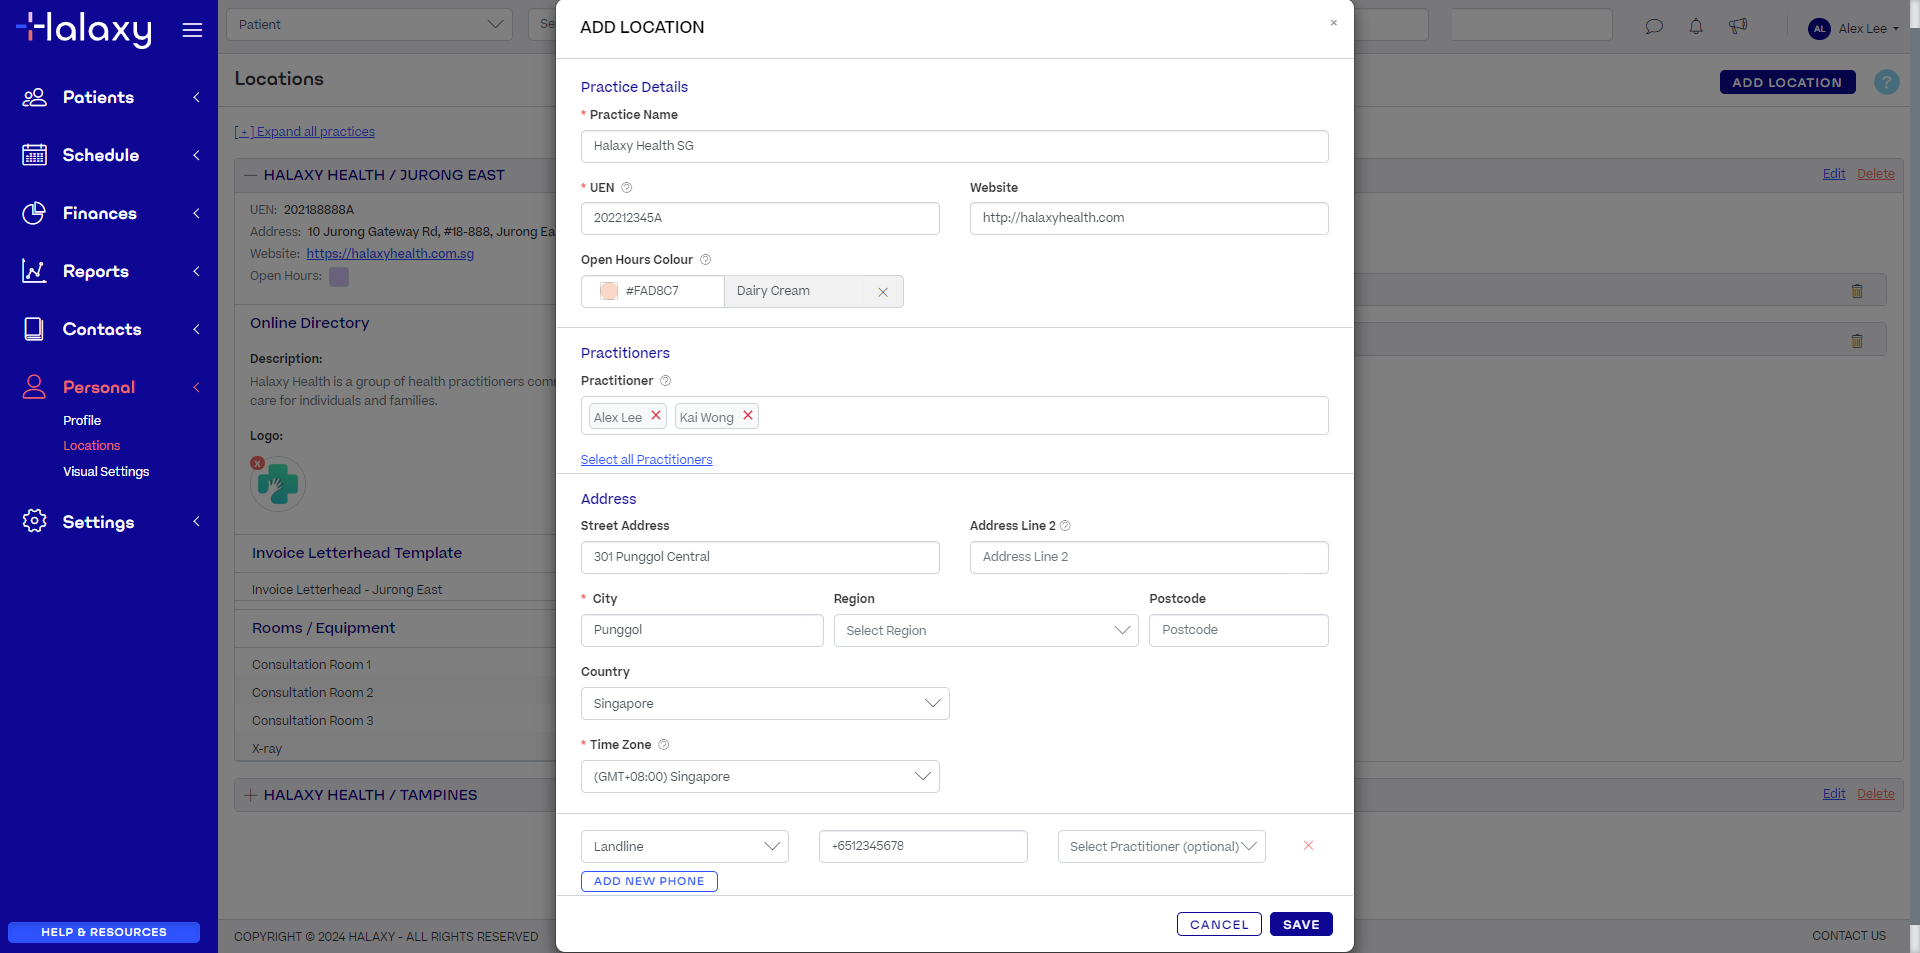Open the hamburger menu next to Halaxy logo
1920x953 pixels.
click(192, 30)
